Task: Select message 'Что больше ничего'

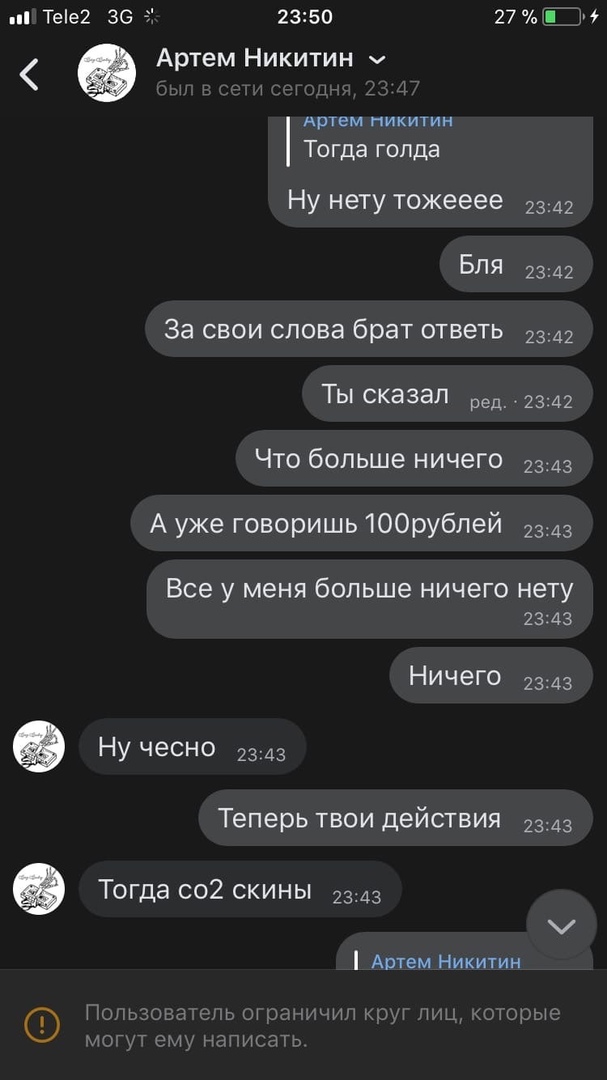Action: 414,458
